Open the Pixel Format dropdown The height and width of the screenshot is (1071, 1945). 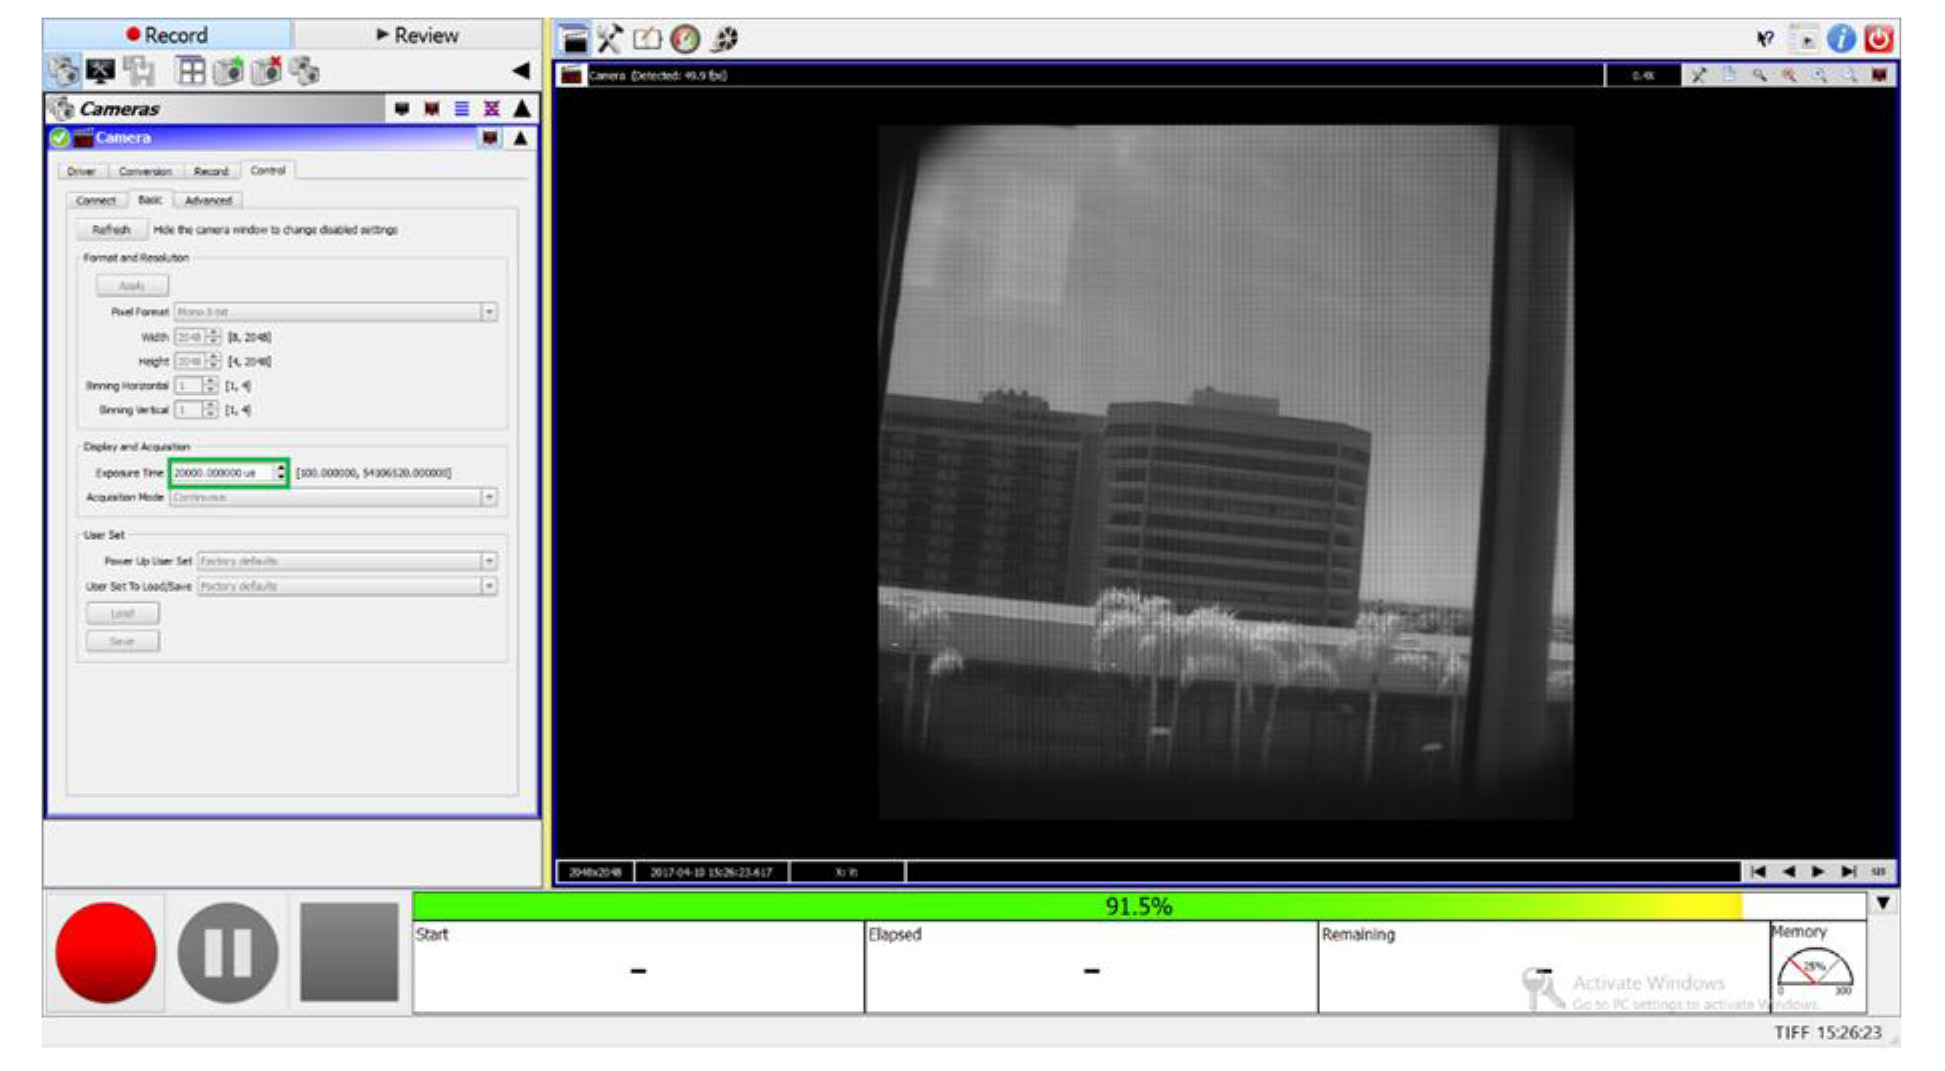[488, 312]
